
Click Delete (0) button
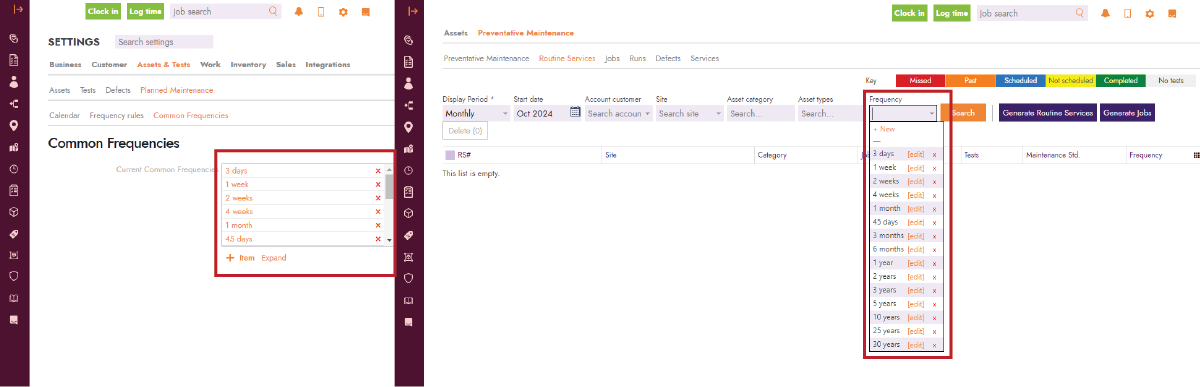tap(465, 131)
